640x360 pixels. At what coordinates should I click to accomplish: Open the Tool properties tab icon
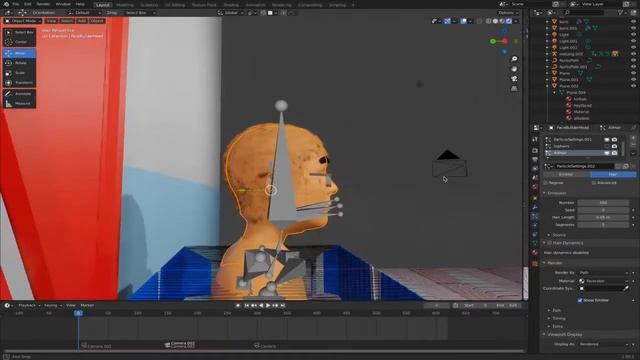click(535, 140)
